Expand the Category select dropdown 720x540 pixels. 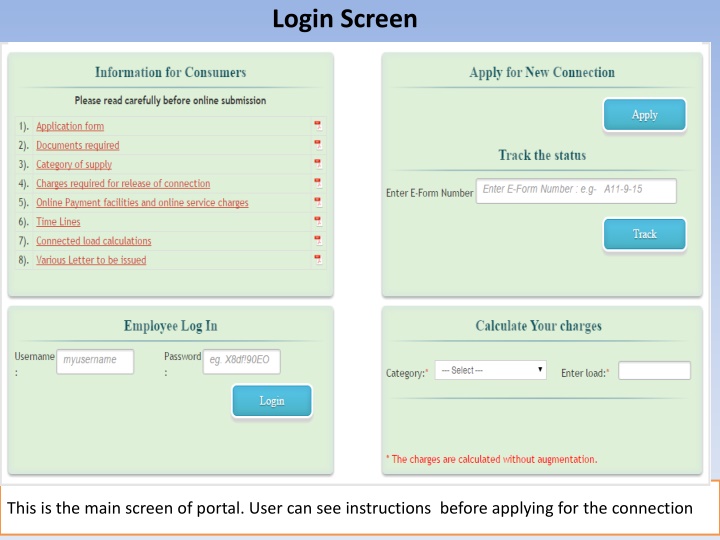pos(491,370)
